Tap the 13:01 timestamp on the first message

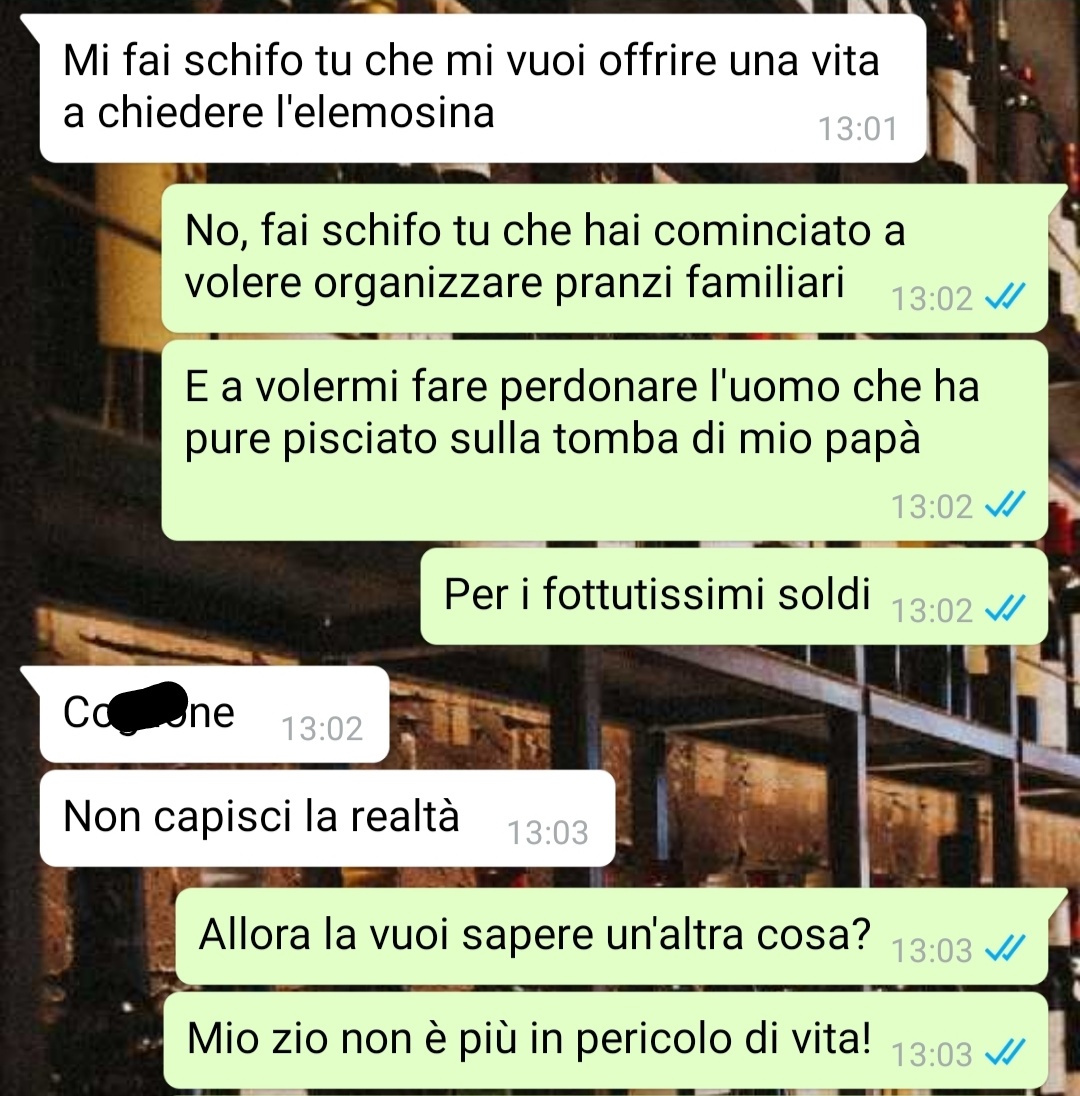click(x=857, y=129)
